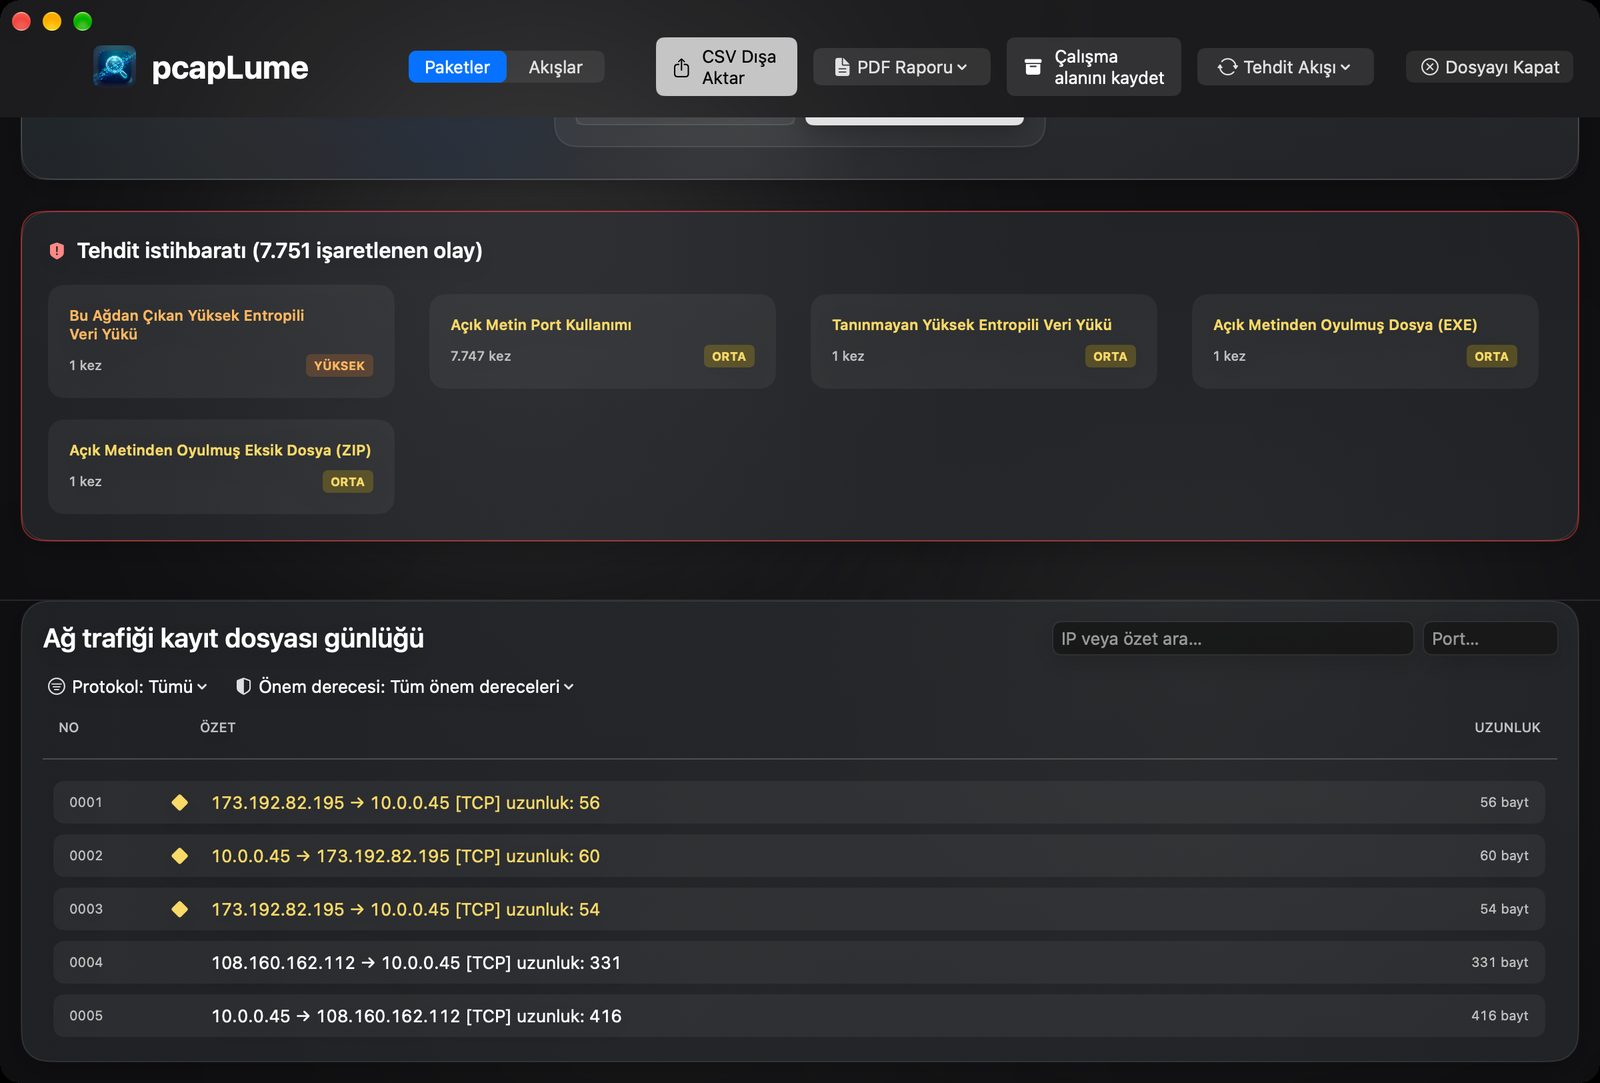Viewport: 1600px width, 1083px height.
Task: Select packet row 0001 summary text
Action: point(406,803)
